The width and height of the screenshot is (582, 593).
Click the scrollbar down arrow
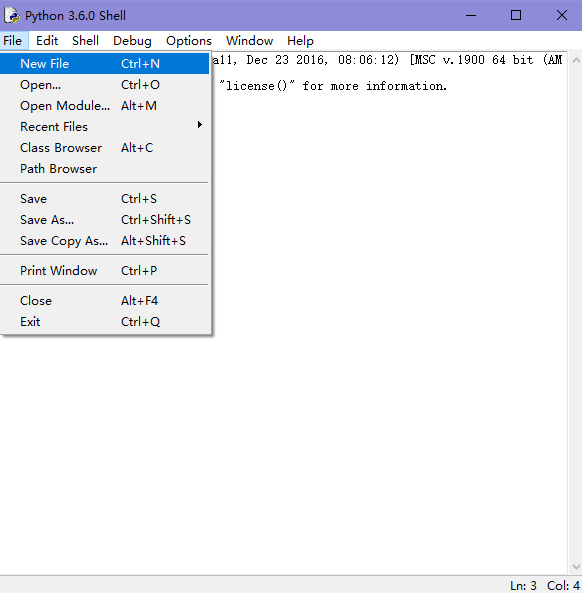[576, 567]
